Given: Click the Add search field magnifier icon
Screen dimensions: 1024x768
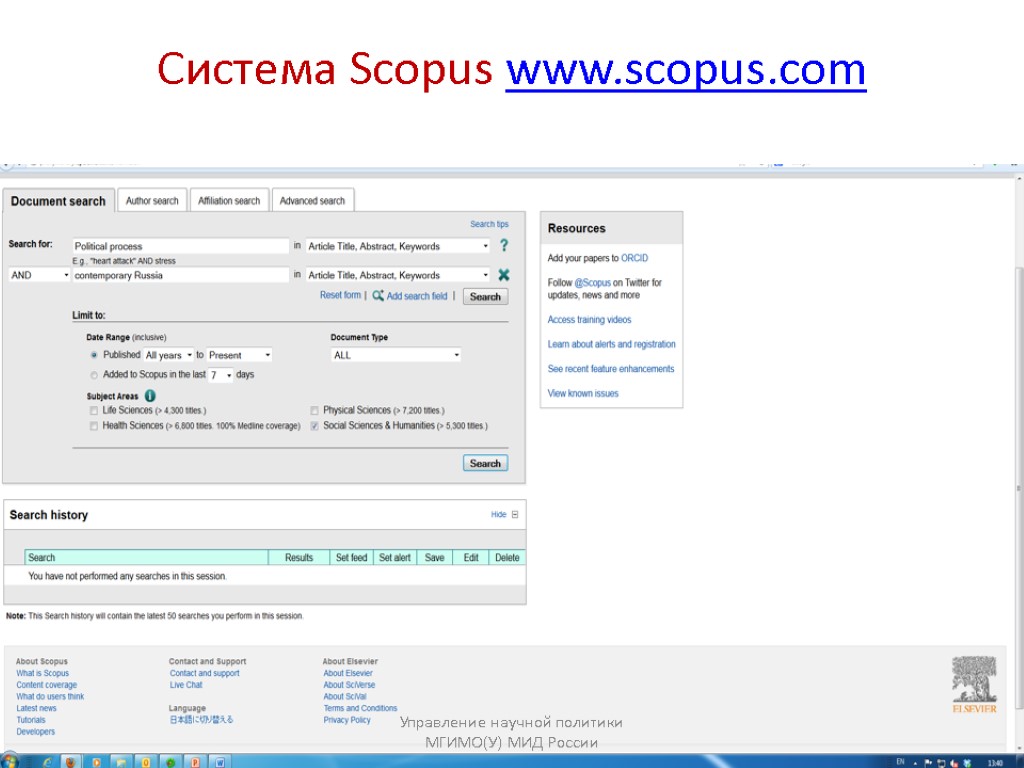Looking at the screenshot, I should coord(377,296).
